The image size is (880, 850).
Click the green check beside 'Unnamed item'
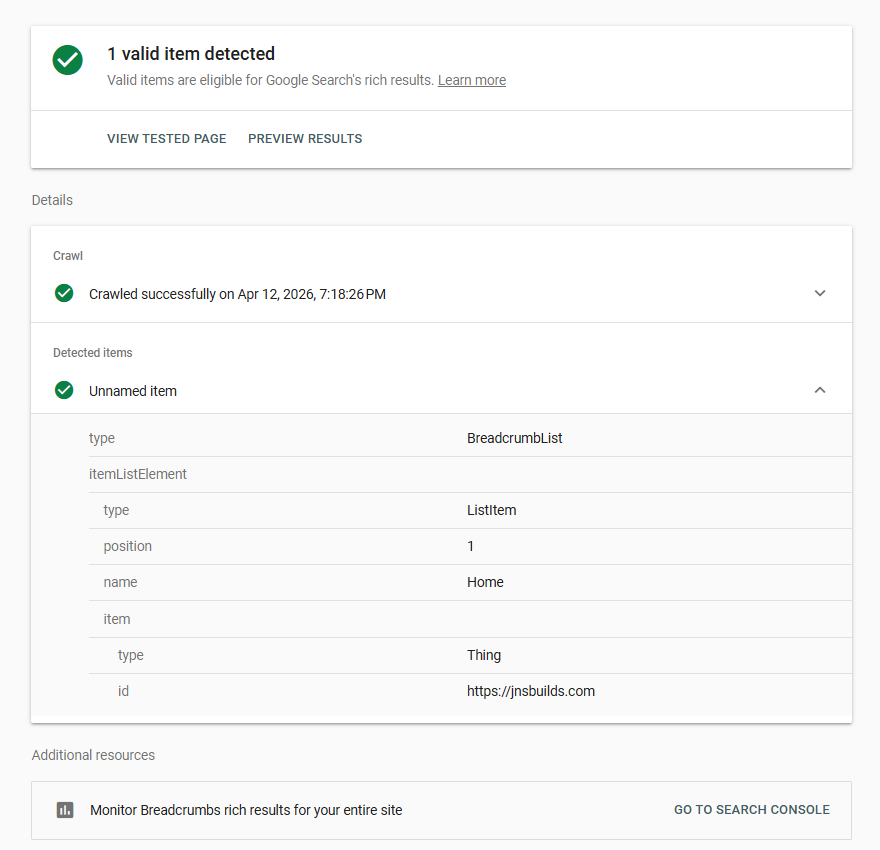click(x=64, y=390)
